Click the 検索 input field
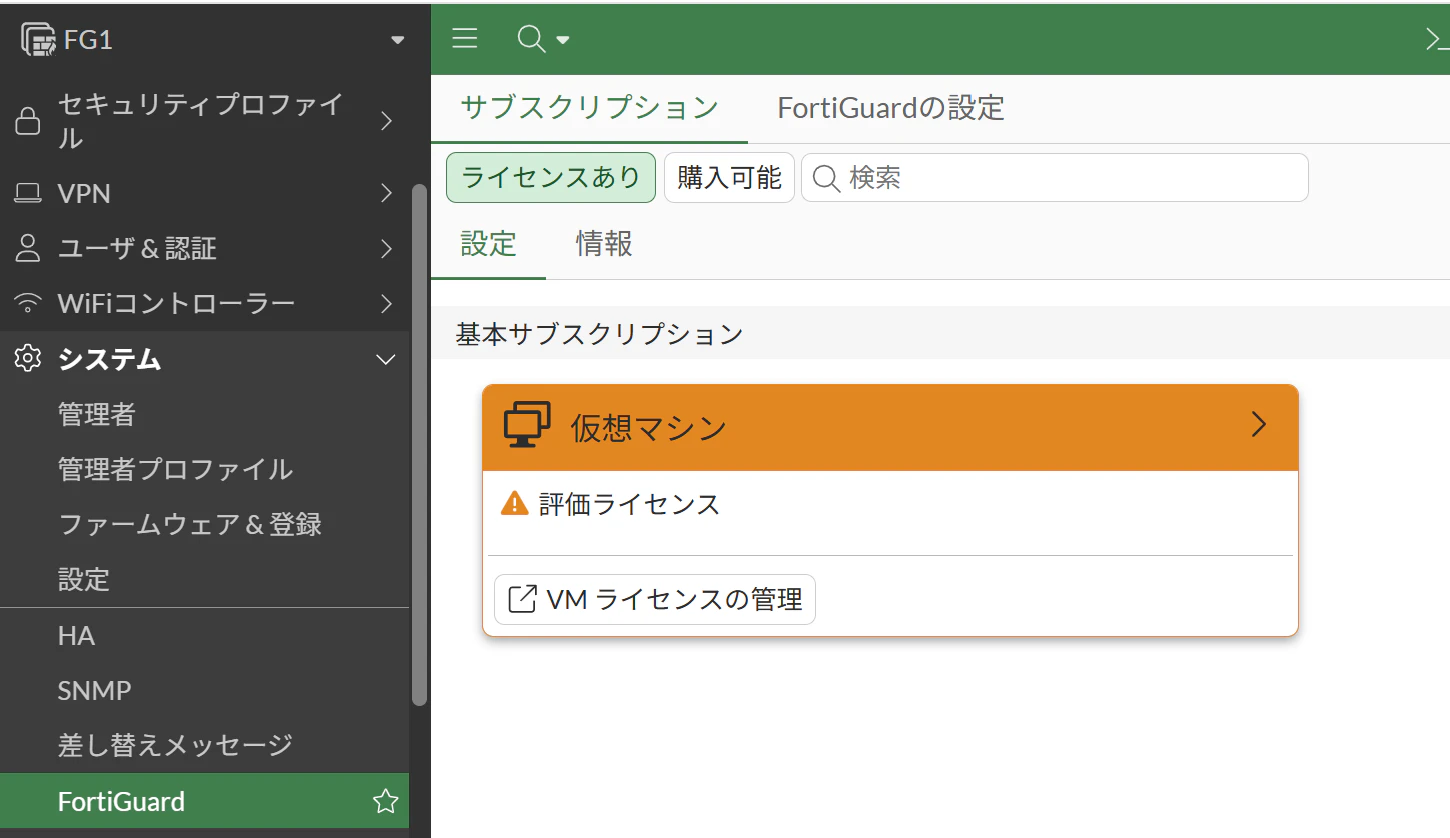The image size is (1450, 838). pyautogui.click(x=1055, y=178)
